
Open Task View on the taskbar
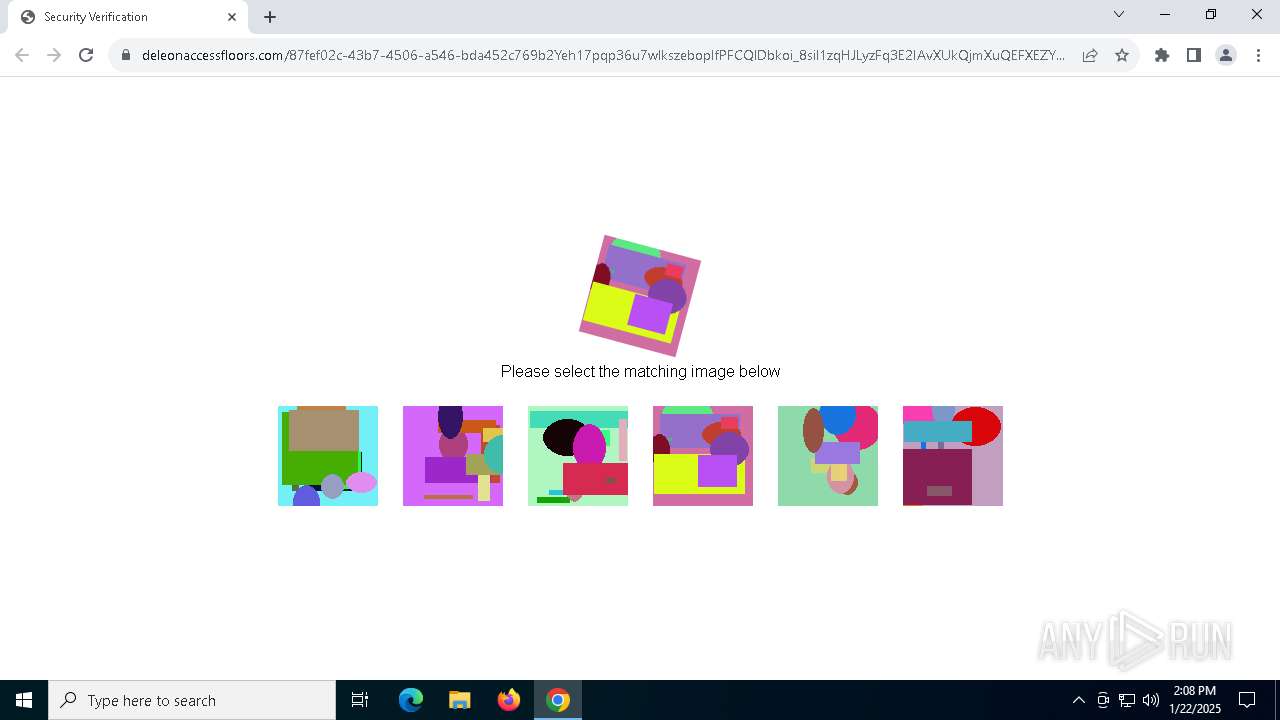click(360, 700)
